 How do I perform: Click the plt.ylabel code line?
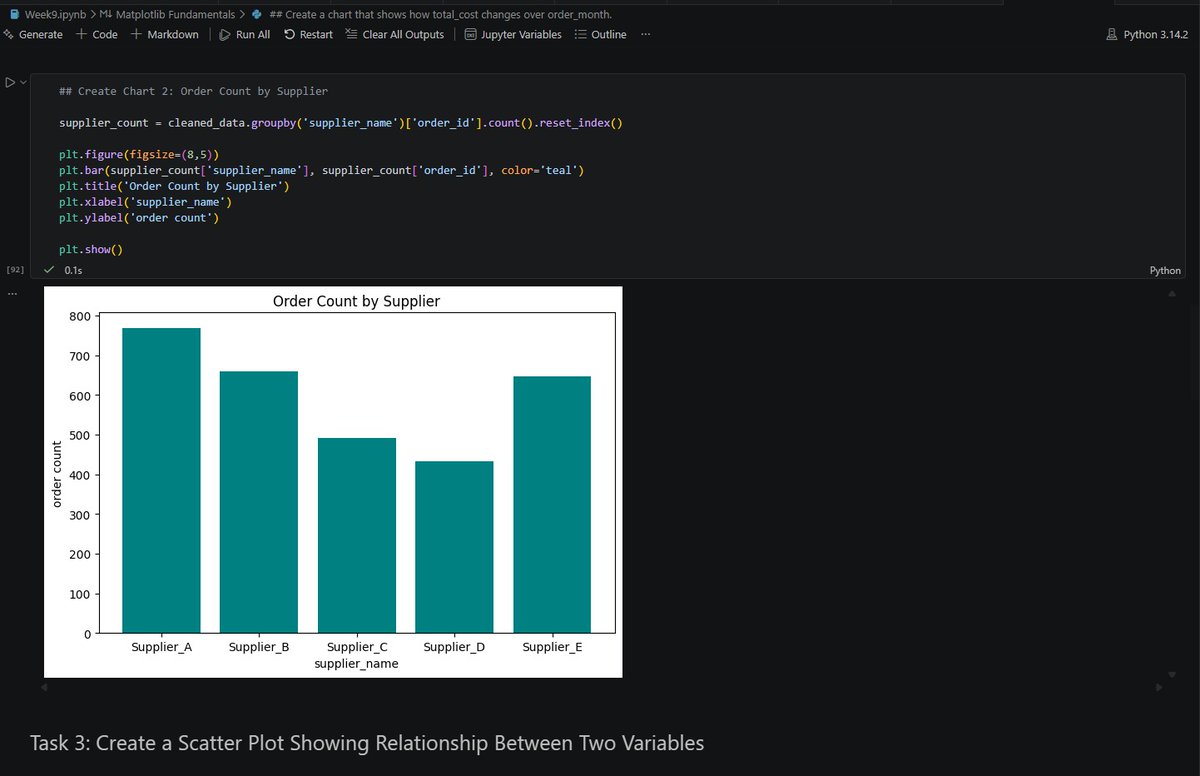coord(139,218)
